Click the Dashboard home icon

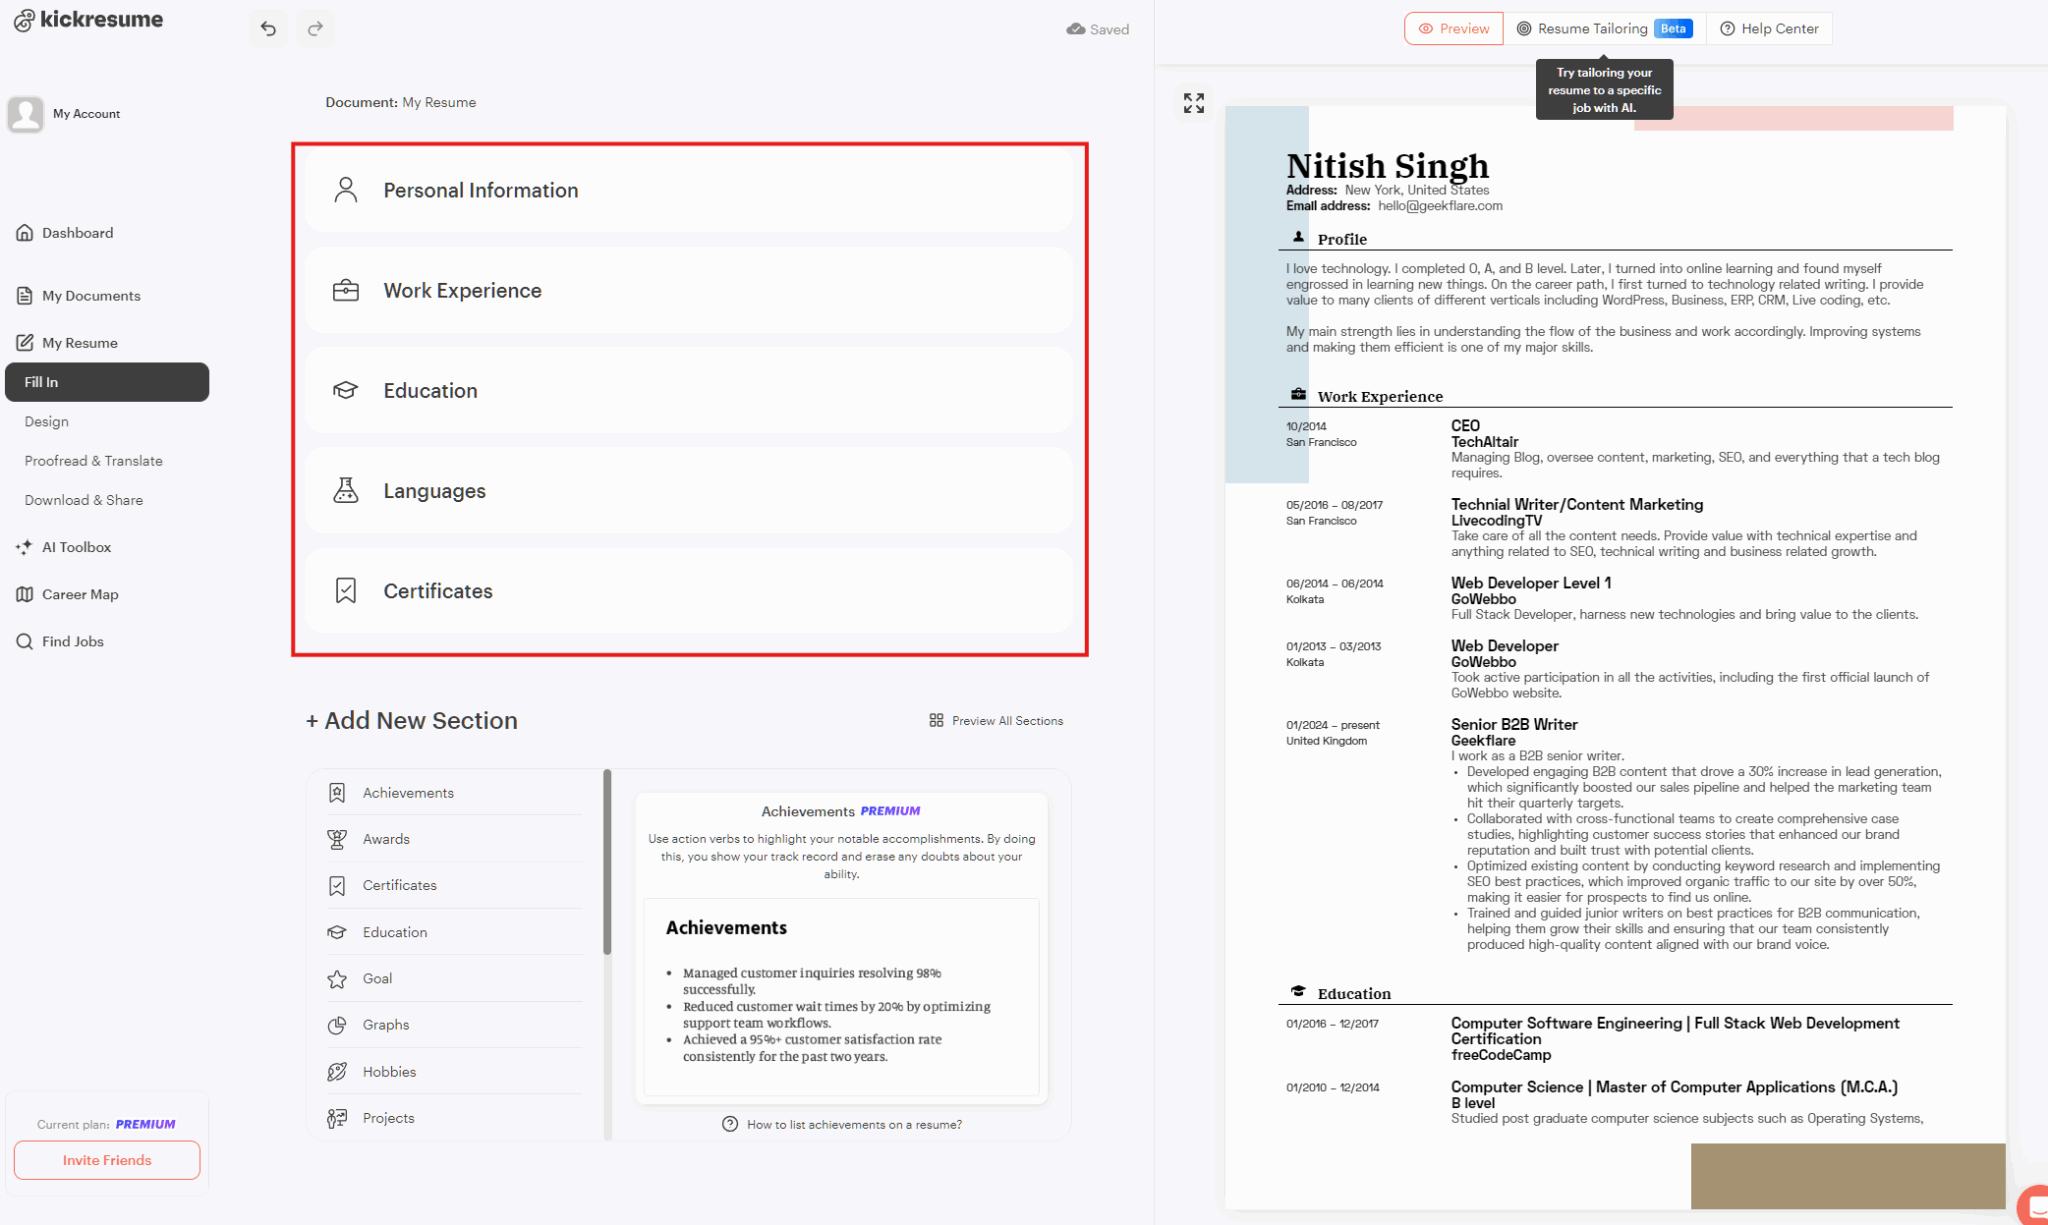pos(25,233)
